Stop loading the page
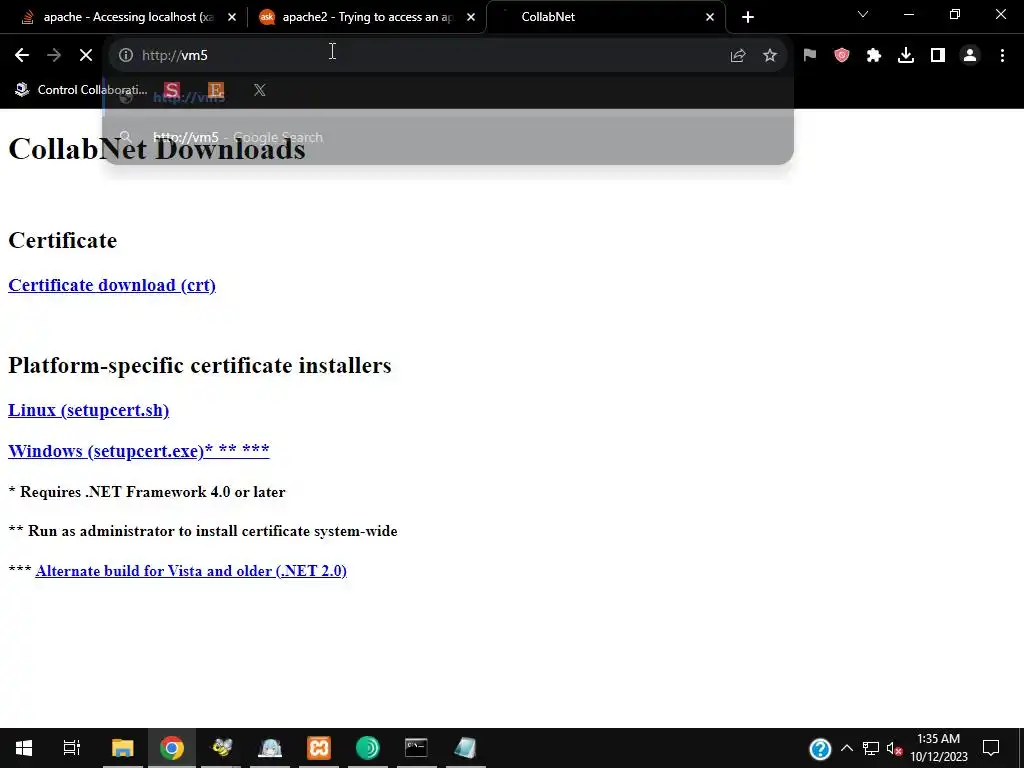The width and height of the screenshot is (1024, 768). 86,56
